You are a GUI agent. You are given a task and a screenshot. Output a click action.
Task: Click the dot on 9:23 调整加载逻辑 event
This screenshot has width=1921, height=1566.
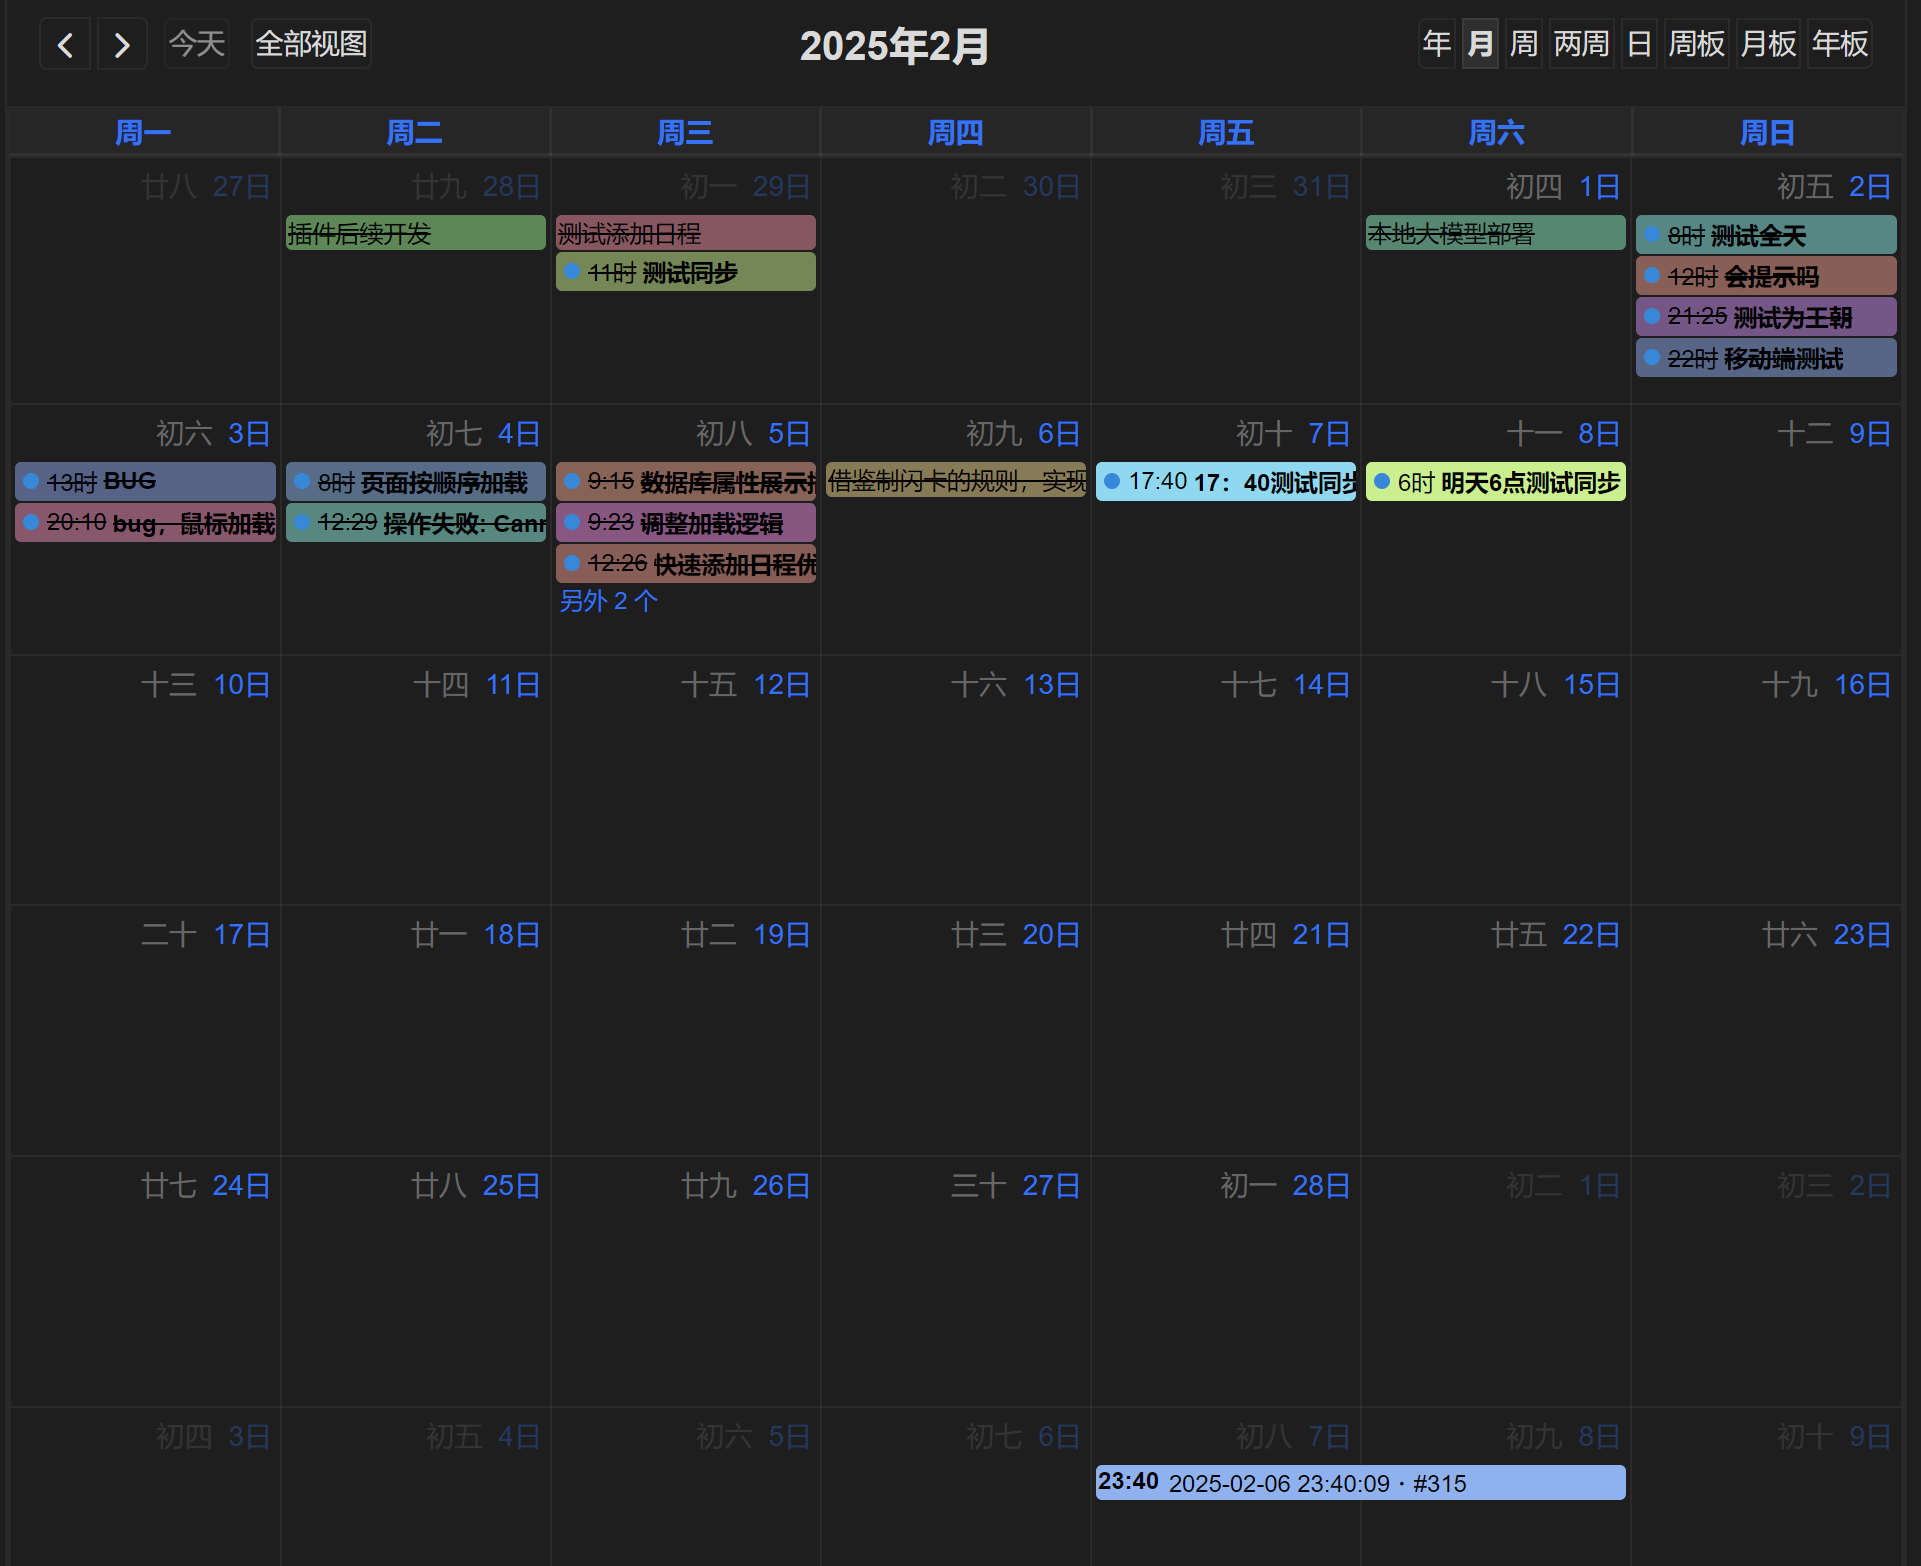click(572, 522)
